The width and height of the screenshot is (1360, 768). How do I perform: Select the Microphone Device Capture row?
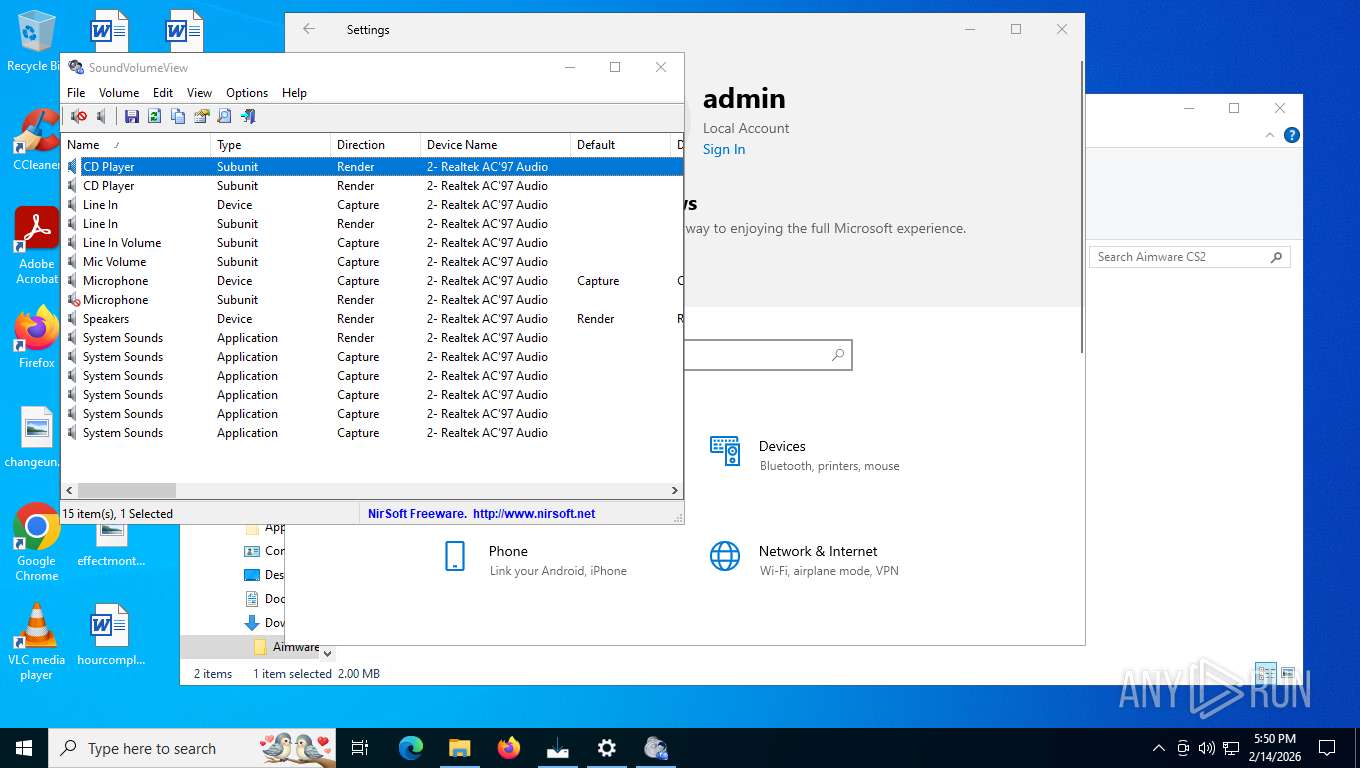[372, 281]
